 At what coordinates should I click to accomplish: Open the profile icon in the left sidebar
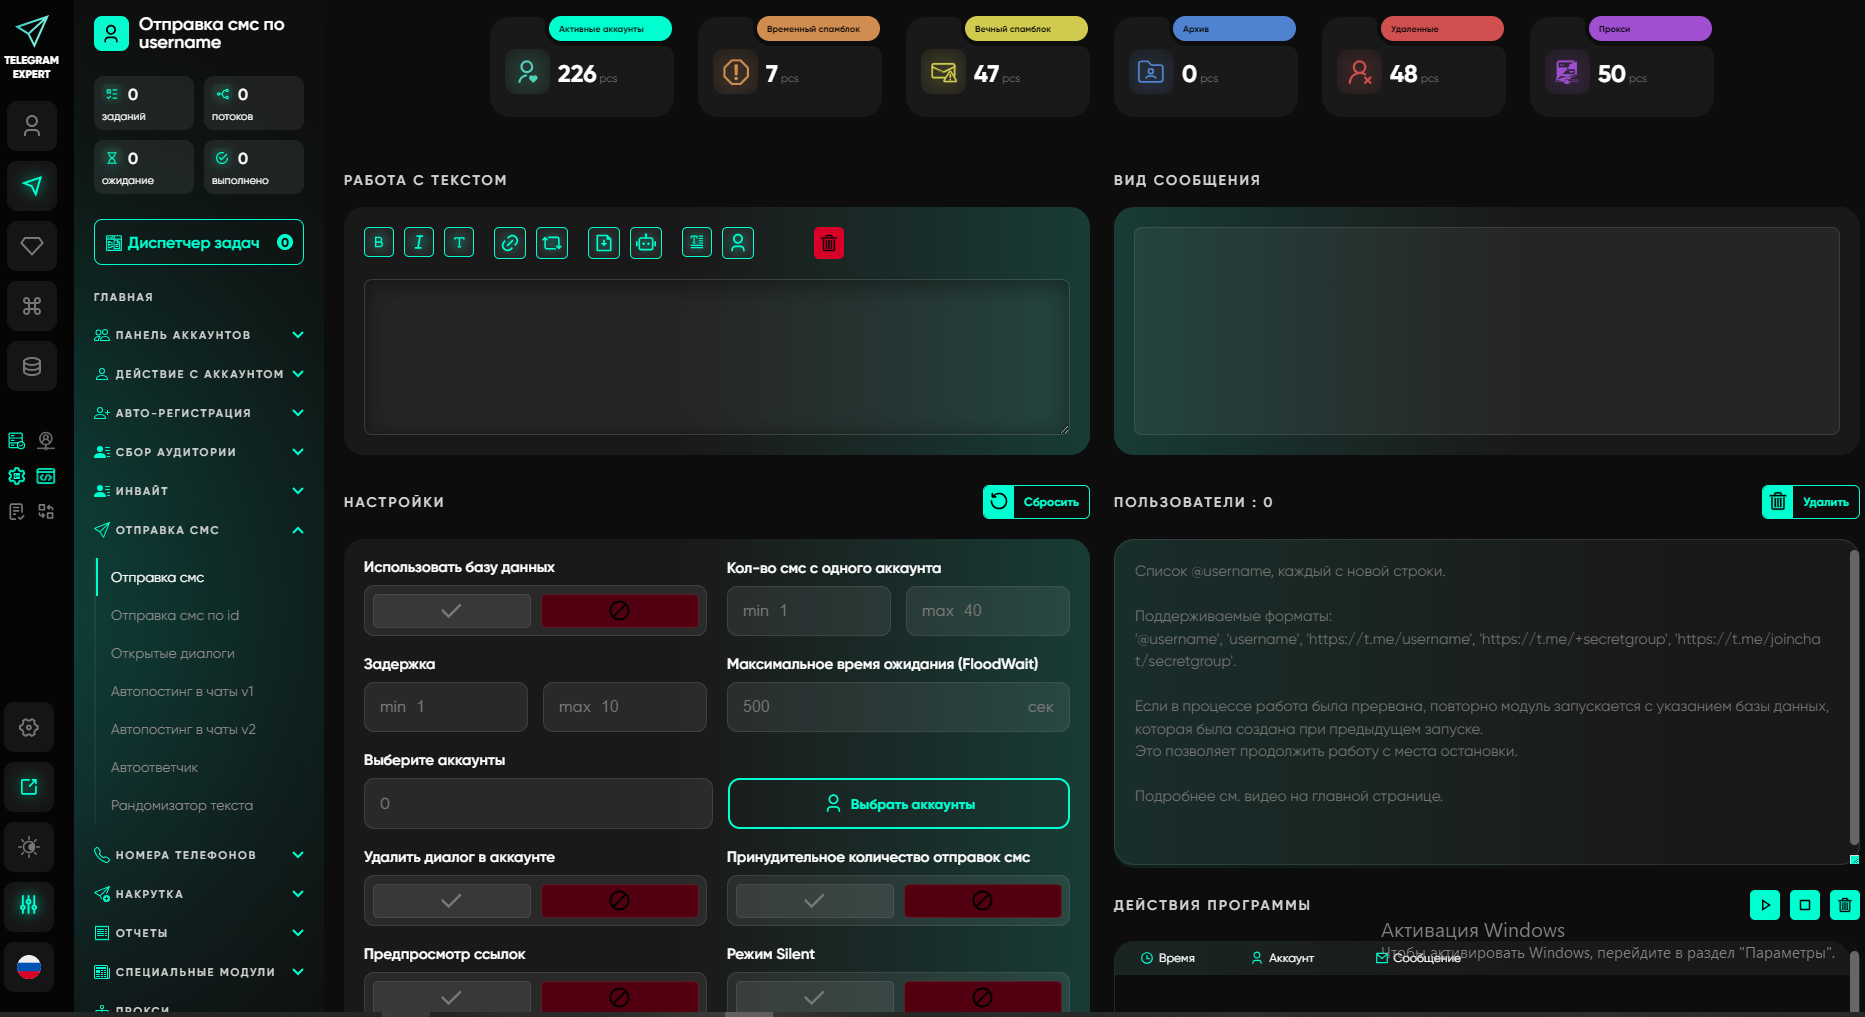tap(32, 126)
